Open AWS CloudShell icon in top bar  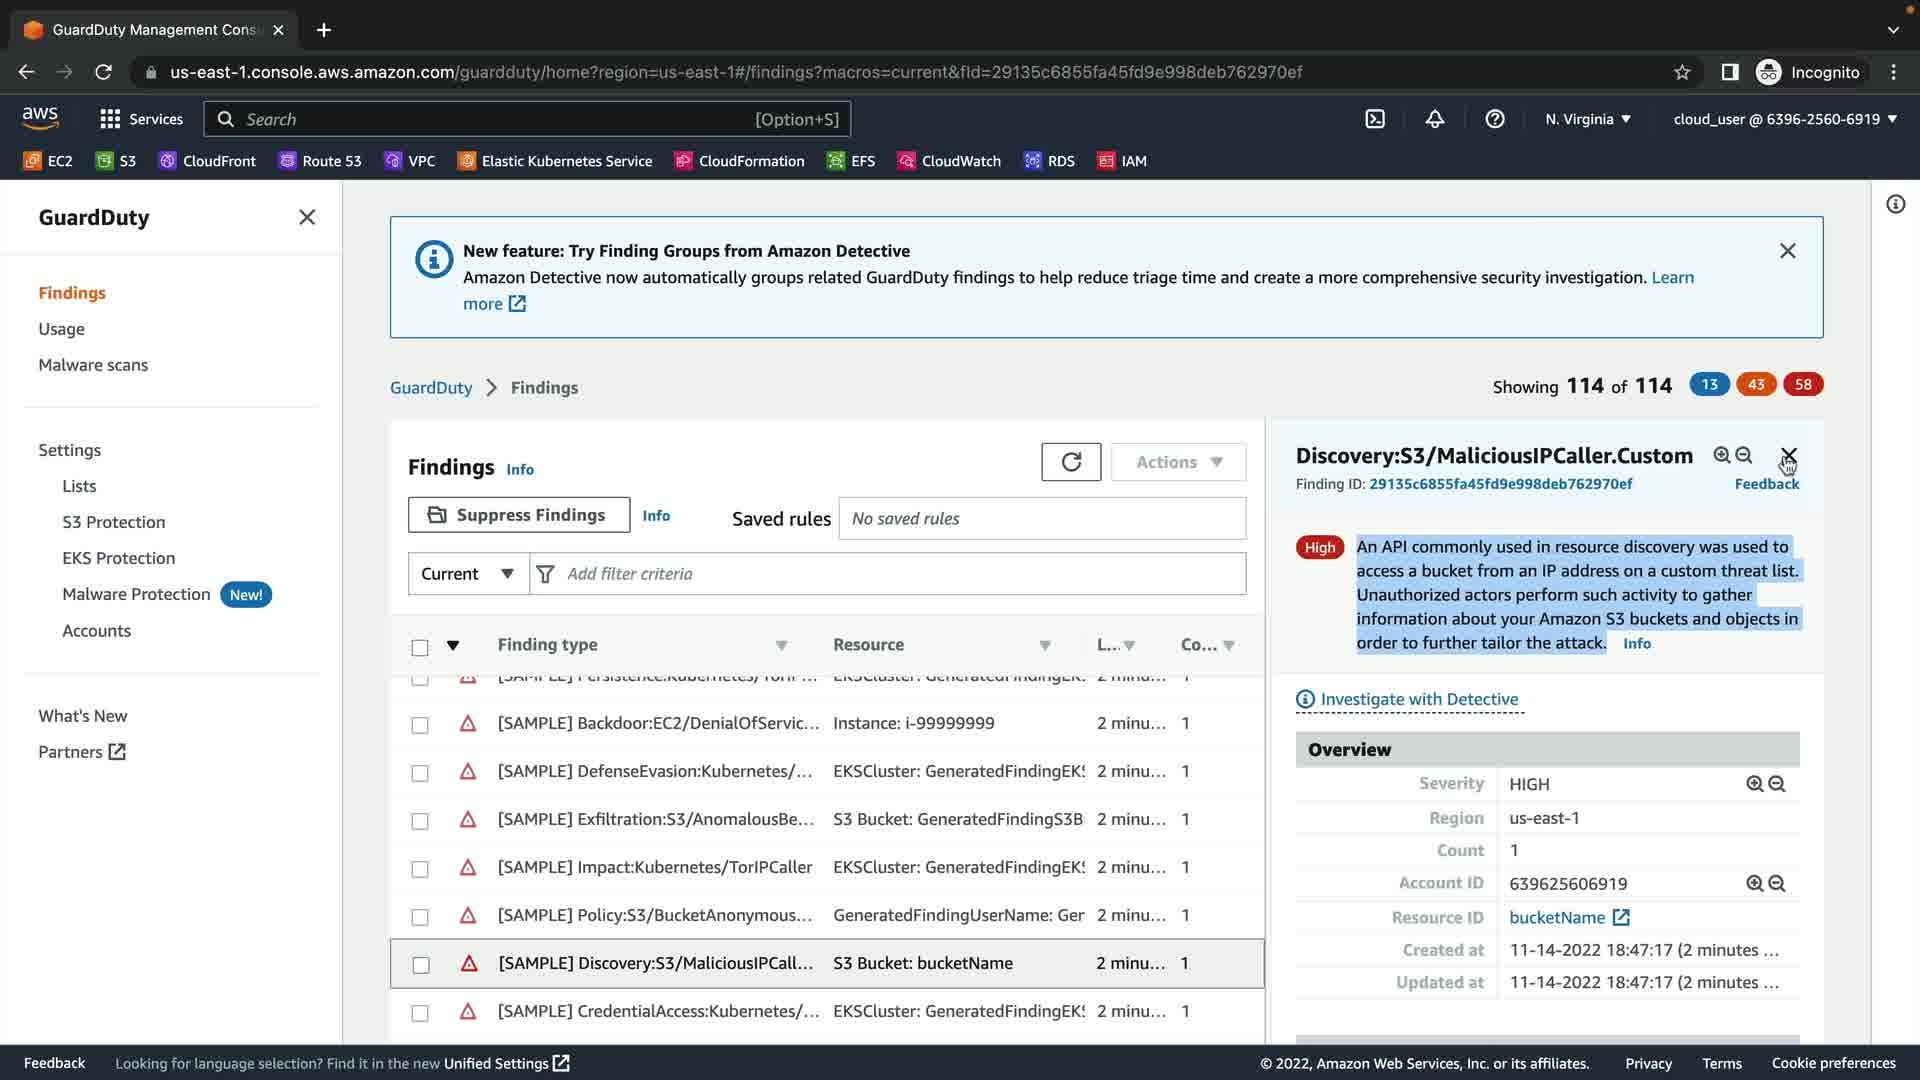(x=1375, y=119)
